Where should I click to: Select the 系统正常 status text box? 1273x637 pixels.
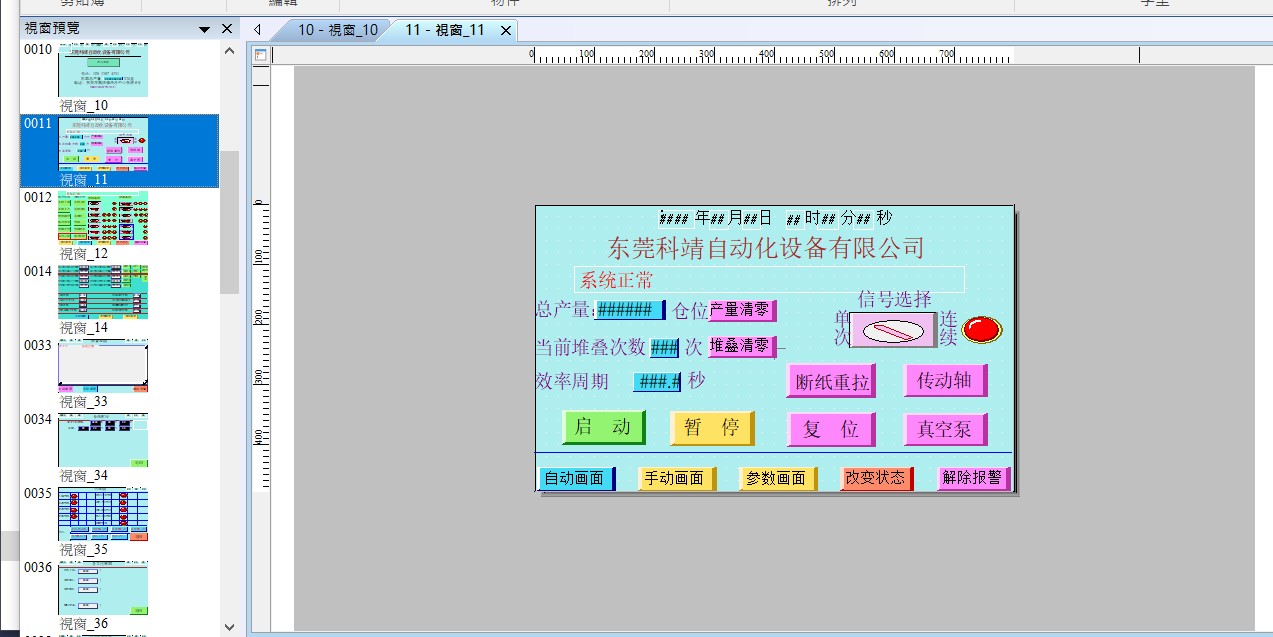coord(769,280)
